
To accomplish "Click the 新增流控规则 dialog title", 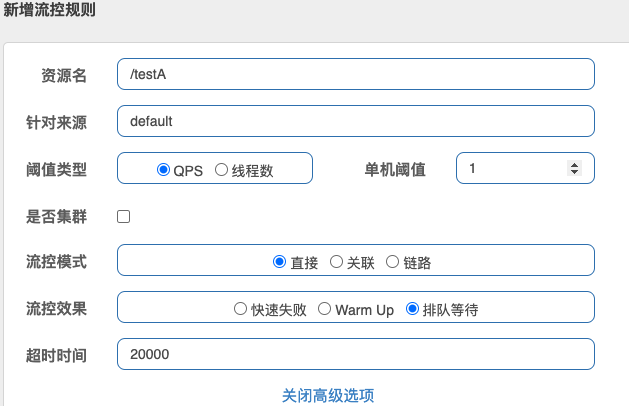I will click(50, 9).
